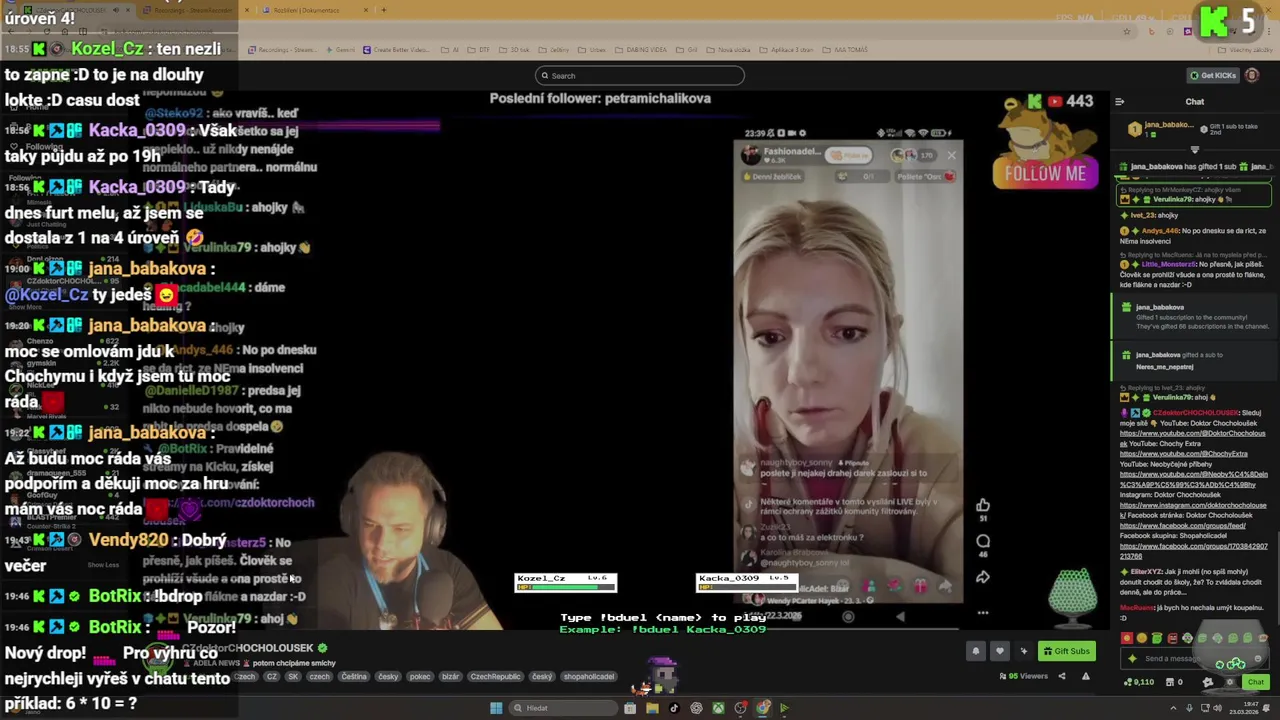This screenshot has height=720, width=1280.
Task: Open the Windows Start menu
Action: coord(496,708)
